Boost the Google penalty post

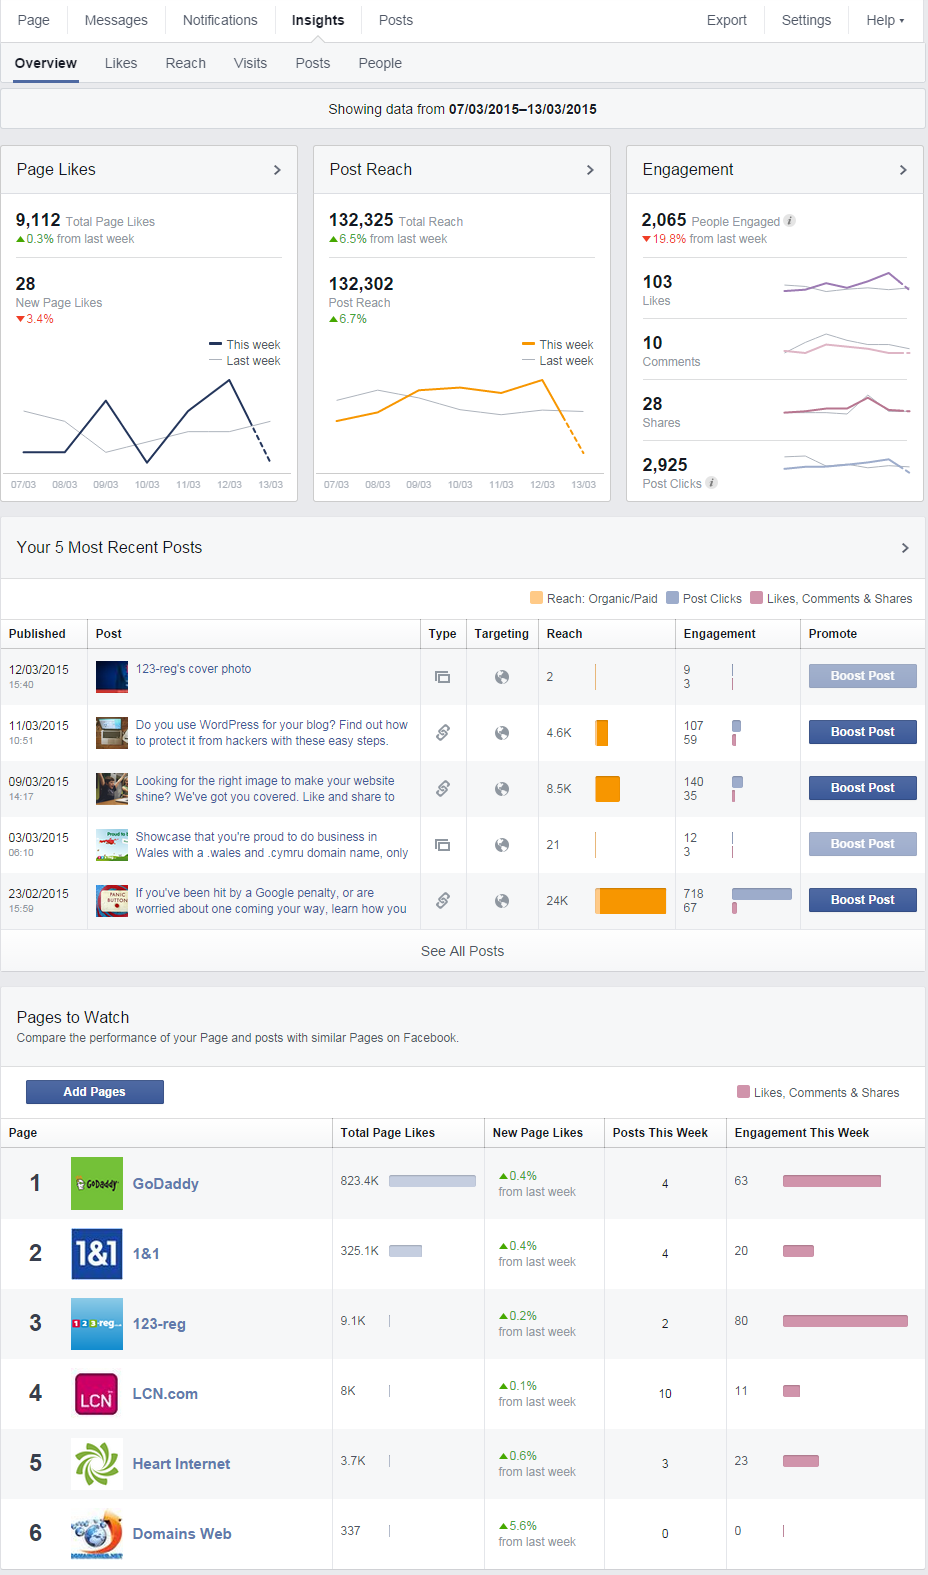pos(862,900)
